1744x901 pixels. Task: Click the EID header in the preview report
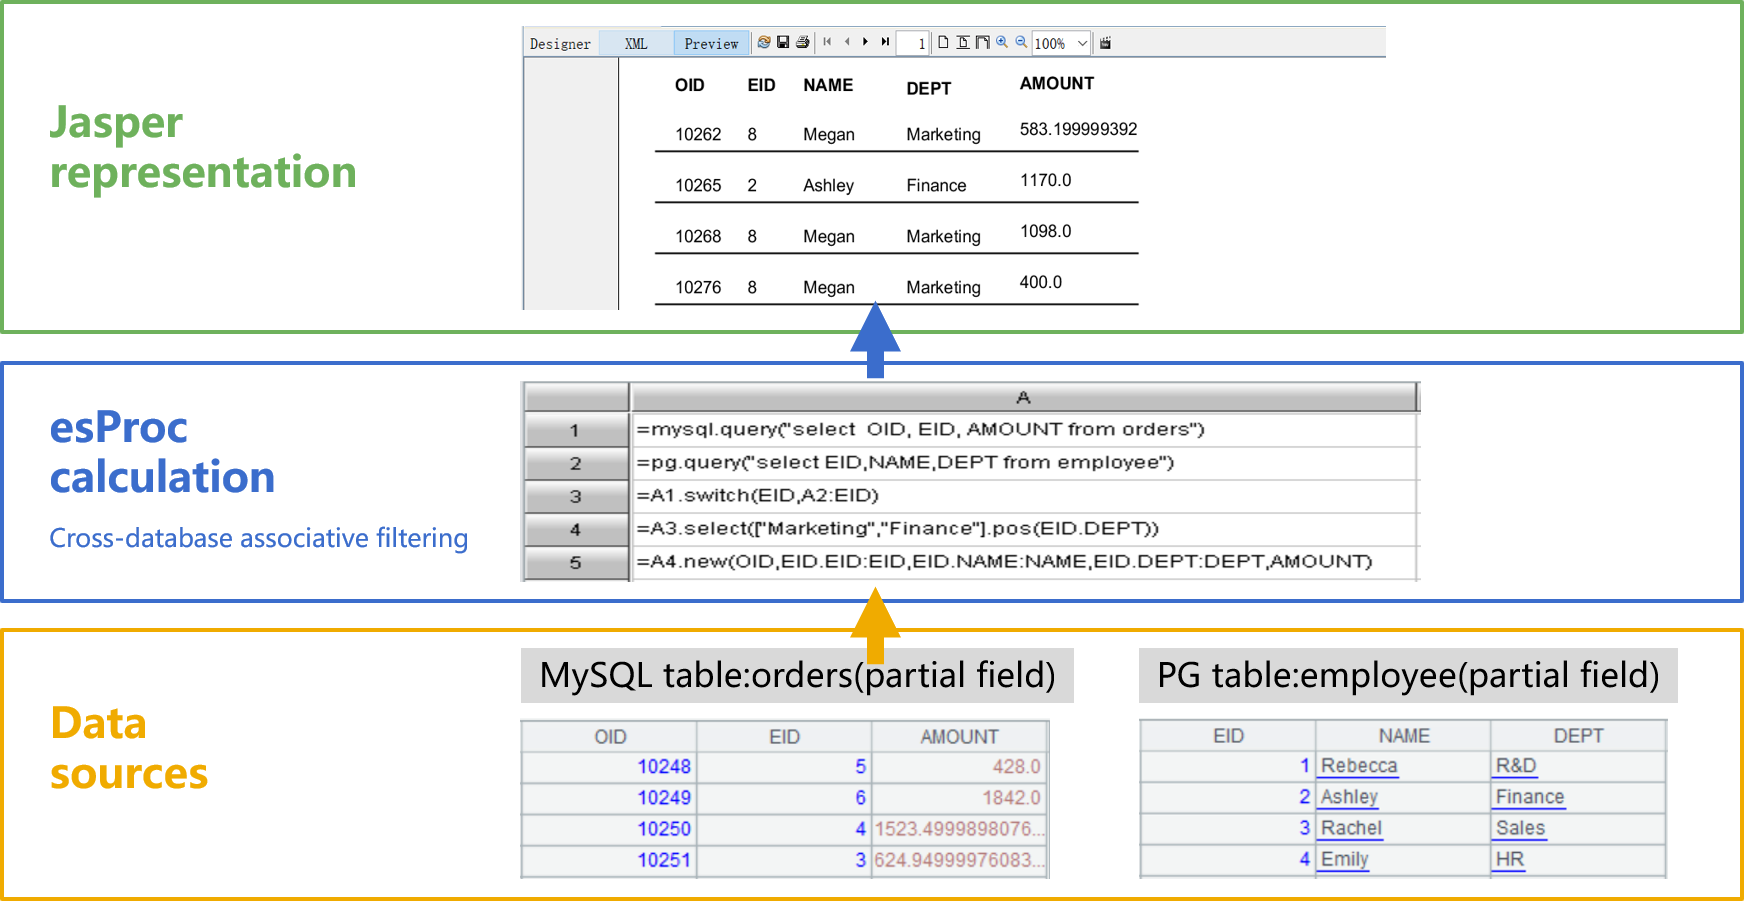point(761,85)
